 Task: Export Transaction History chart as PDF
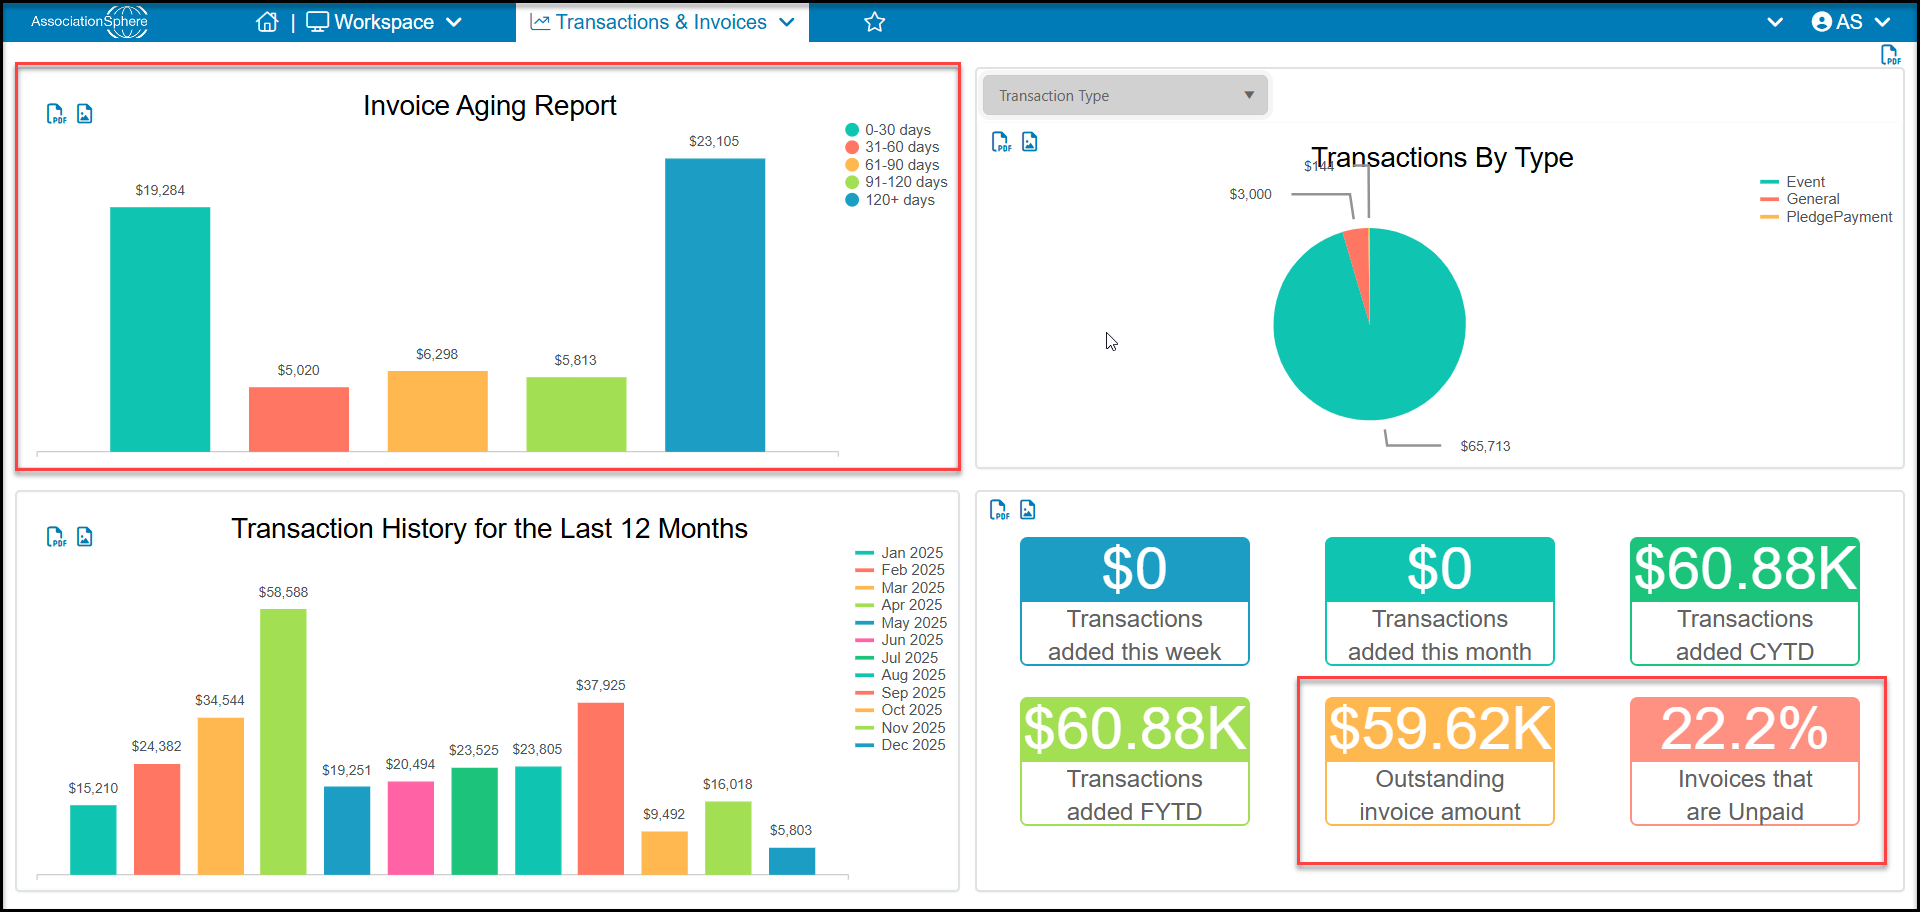pyautogui.click(x=57, y=537)
